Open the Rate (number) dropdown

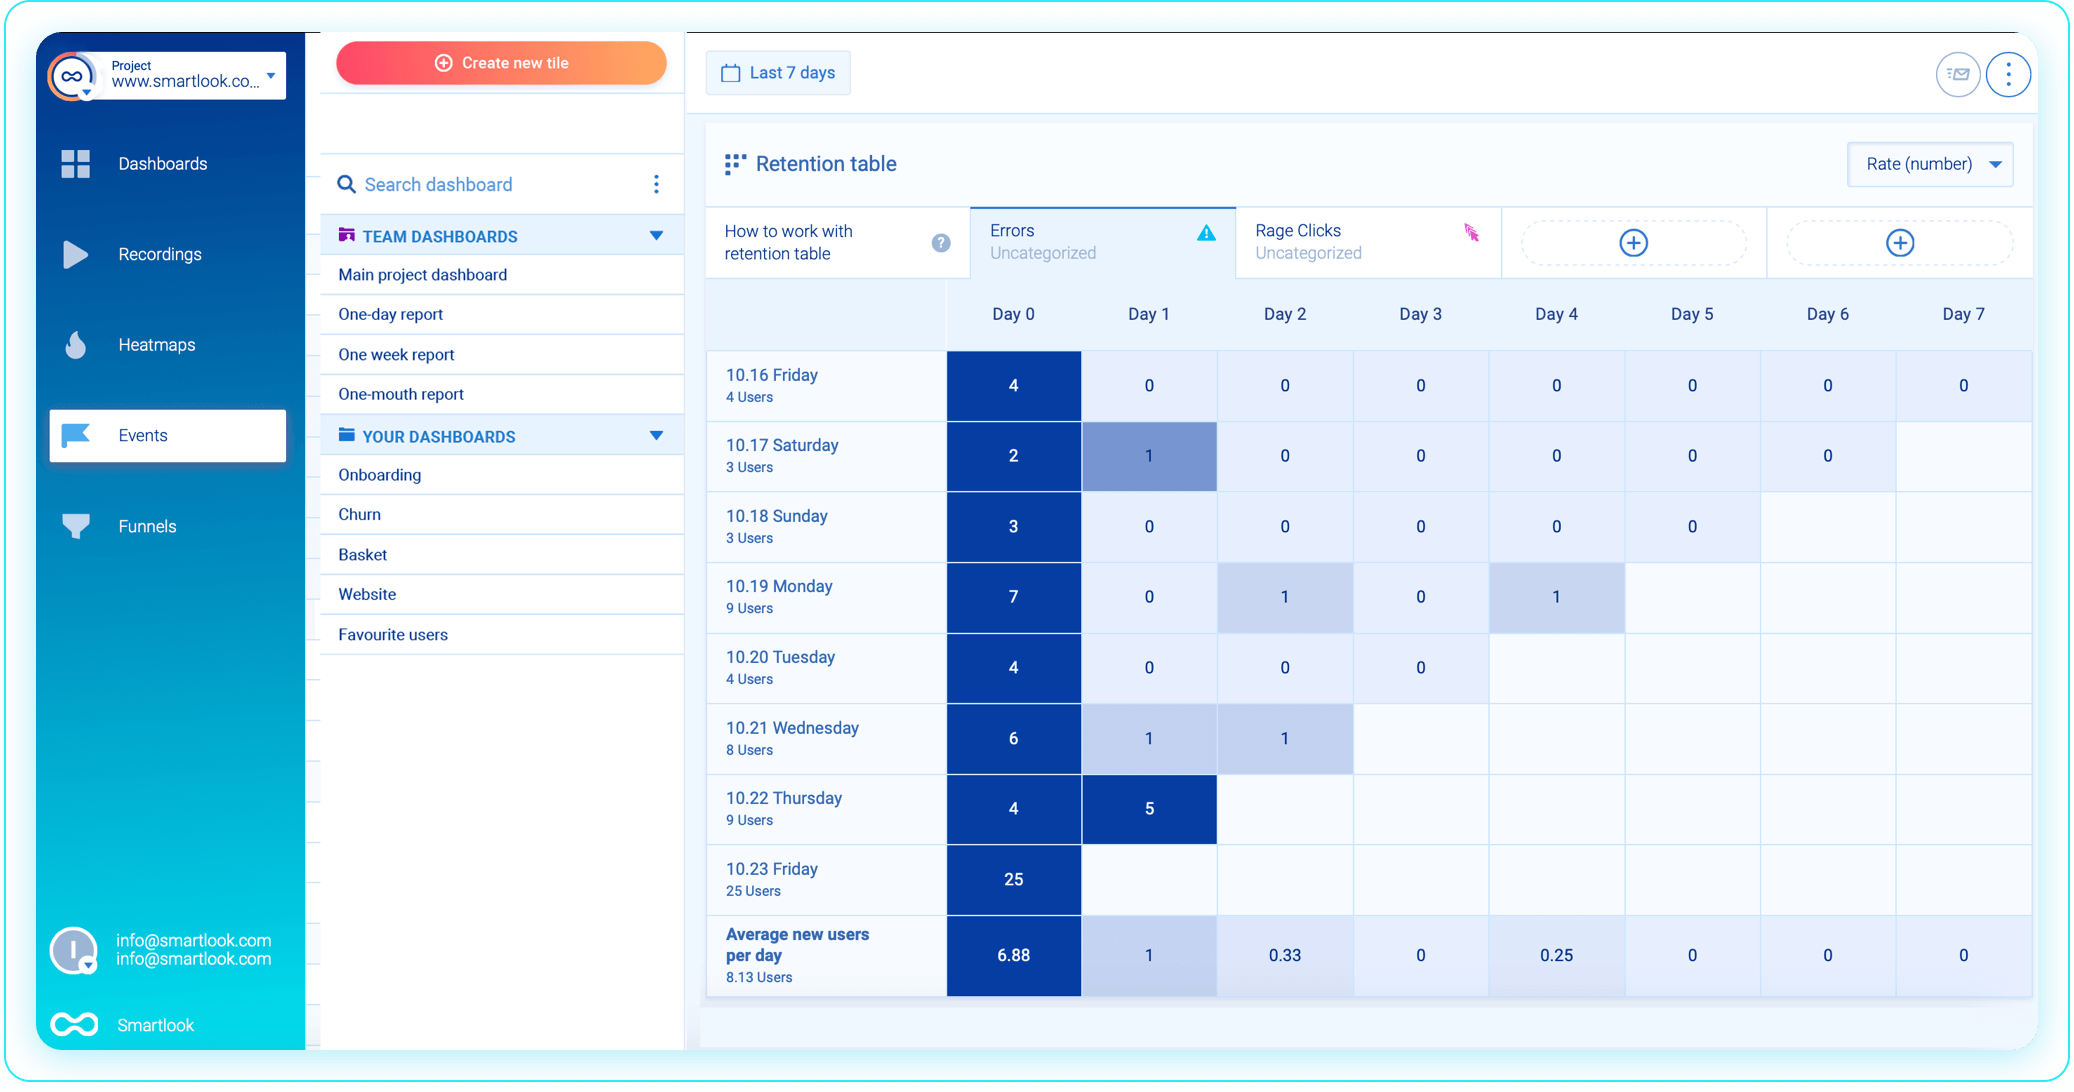click(x=1930, y=164)
